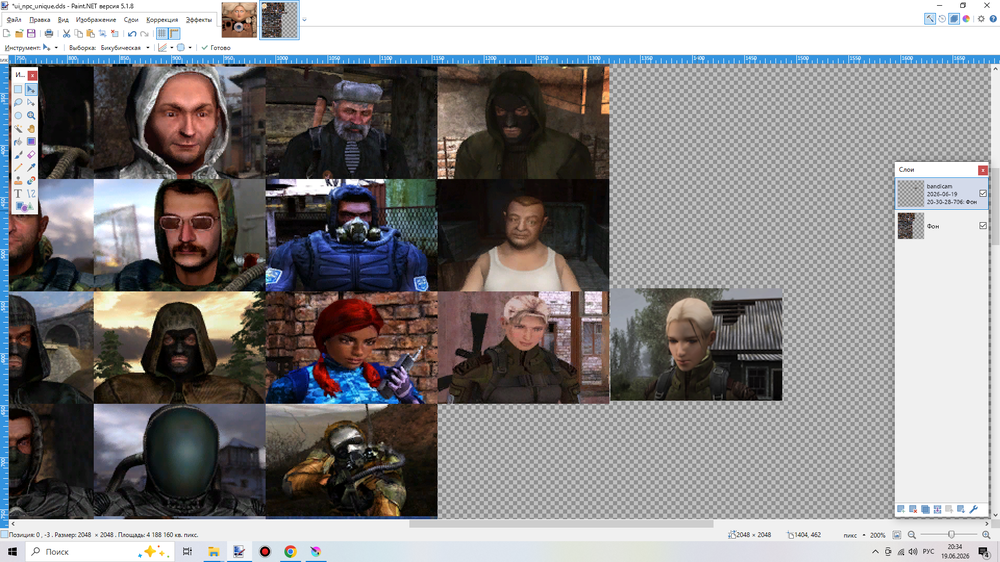1000x562 pixels.
Task: Click the Cut scissors icon
Action: tap(66, 33)
